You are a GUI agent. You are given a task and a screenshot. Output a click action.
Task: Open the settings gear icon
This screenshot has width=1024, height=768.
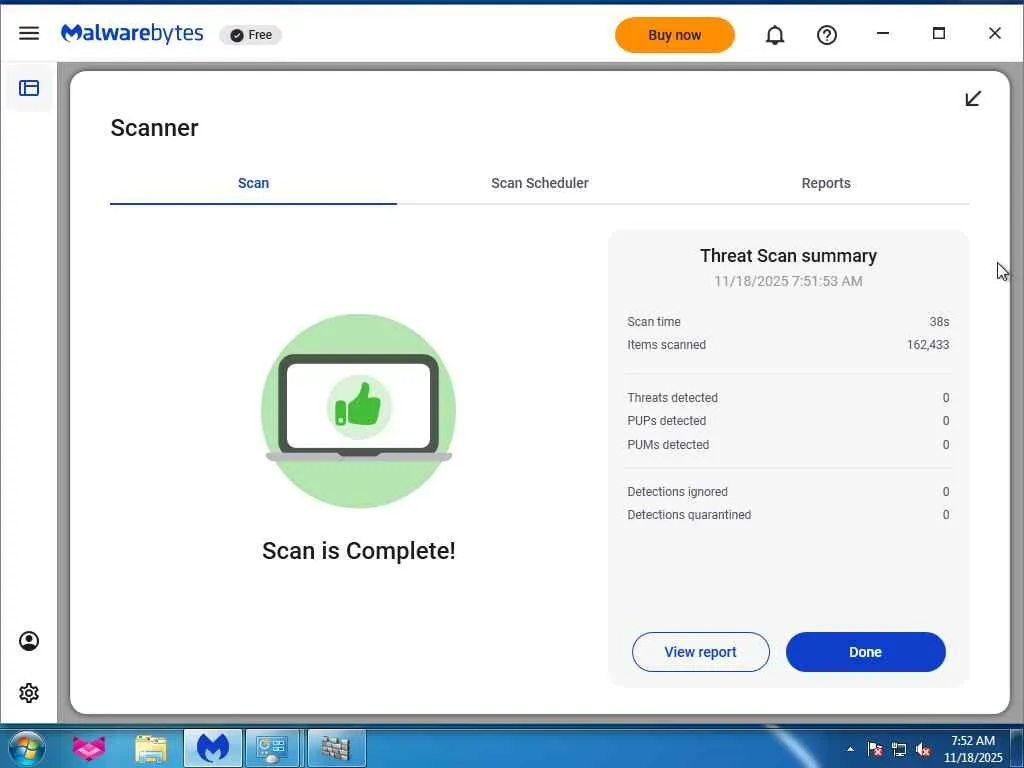[x=29, y=693]
